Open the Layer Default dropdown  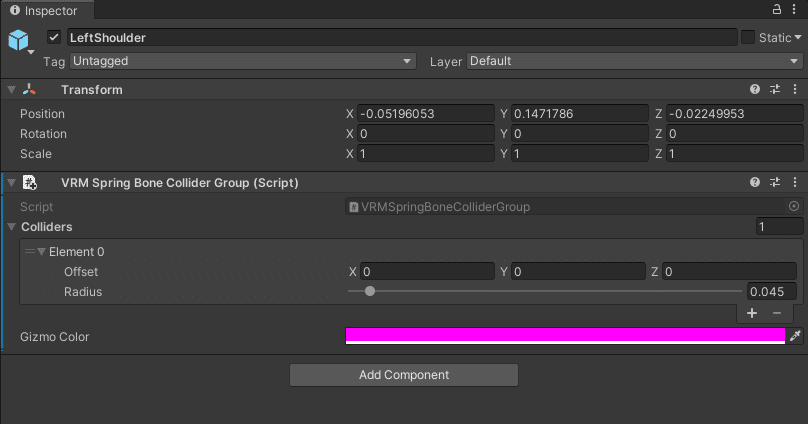pyautogui.click(x=634, y=61)
